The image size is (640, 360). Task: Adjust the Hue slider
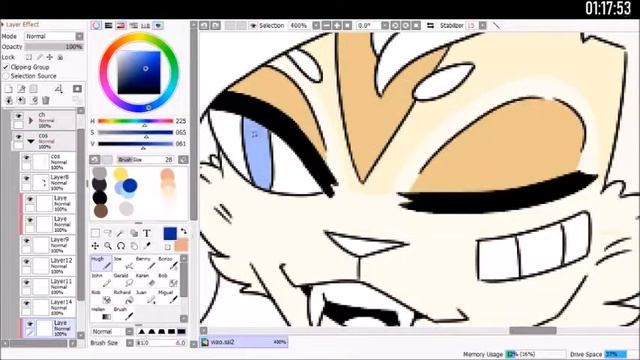click(x=136, y=121)
